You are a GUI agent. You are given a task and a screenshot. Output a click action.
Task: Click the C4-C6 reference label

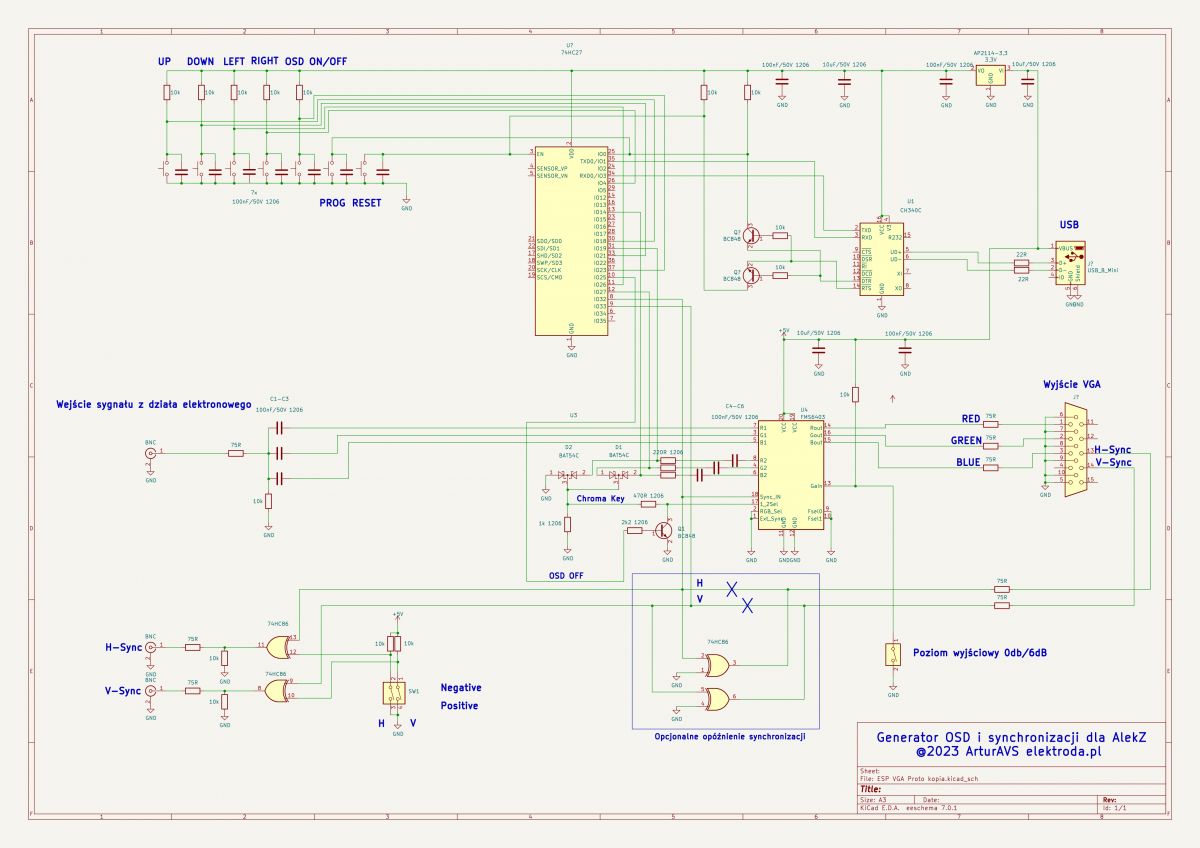(735, 405)
